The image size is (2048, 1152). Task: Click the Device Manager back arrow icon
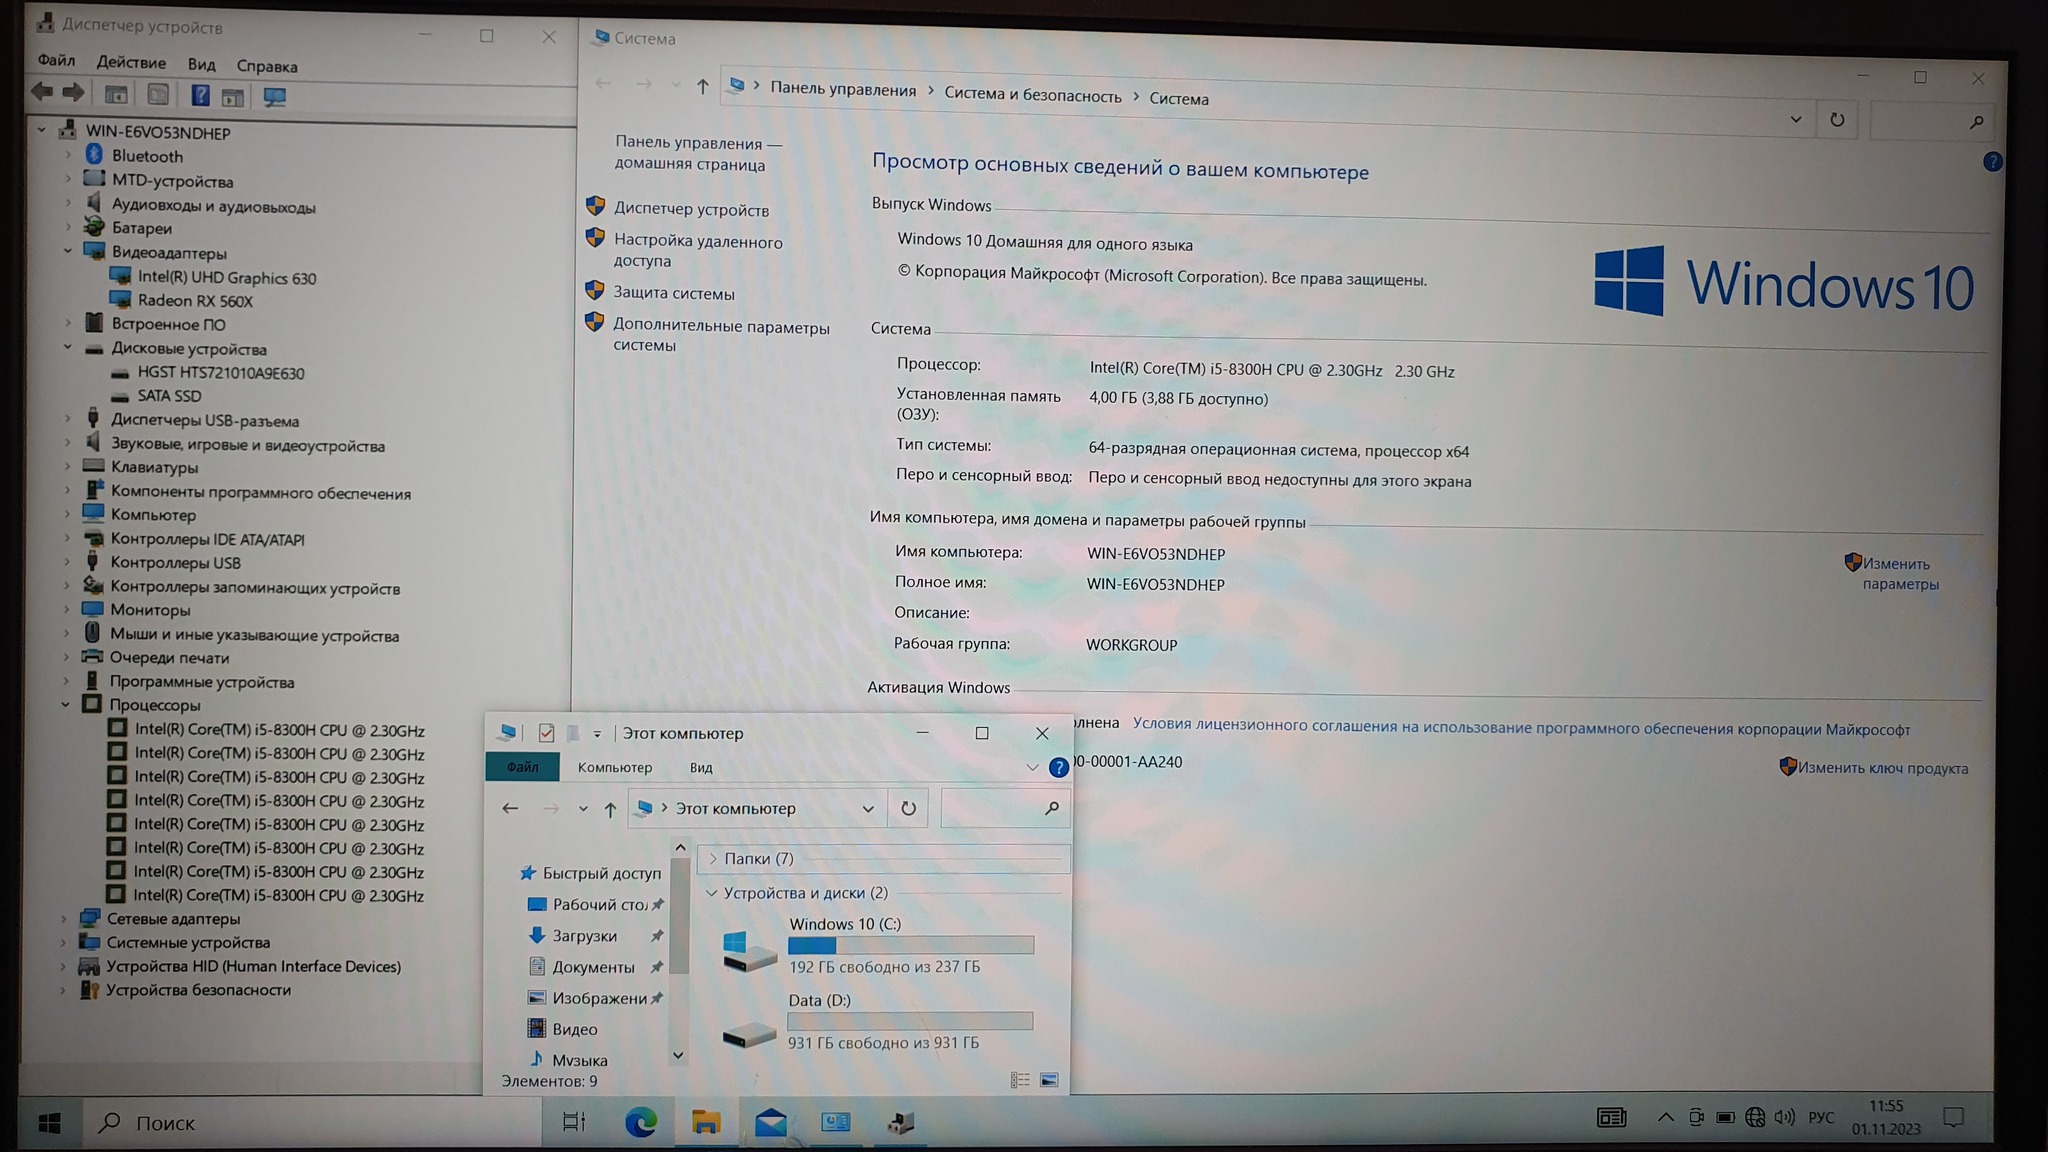[x=42, y=93]
